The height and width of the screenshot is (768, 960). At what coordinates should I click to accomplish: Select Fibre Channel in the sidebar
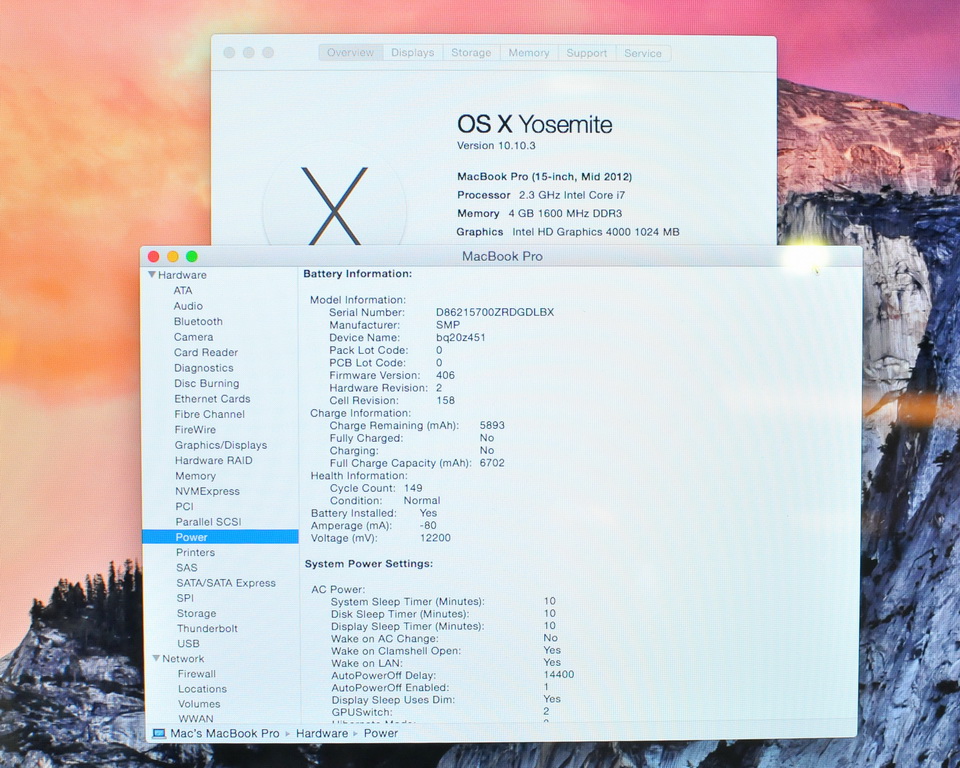pos(209,414)
